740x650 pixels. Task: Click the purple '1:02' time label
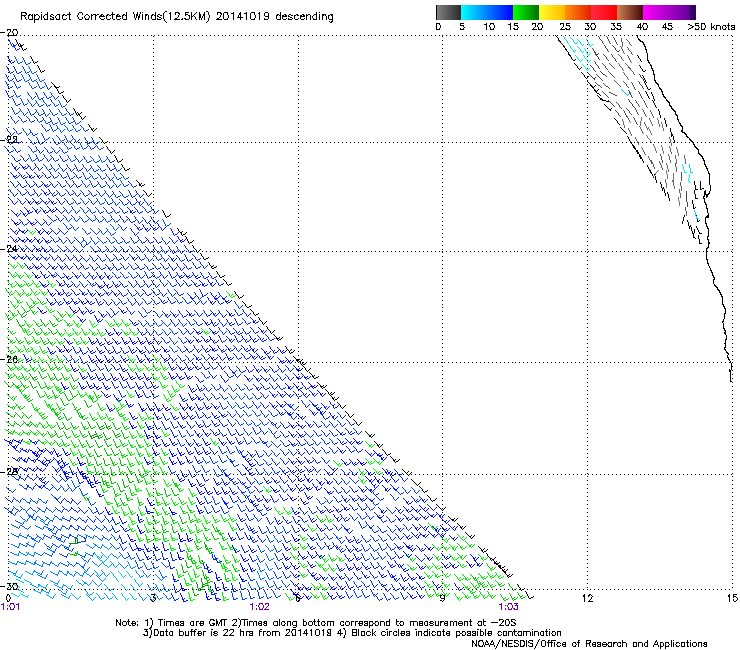click(x=260, y=607)
